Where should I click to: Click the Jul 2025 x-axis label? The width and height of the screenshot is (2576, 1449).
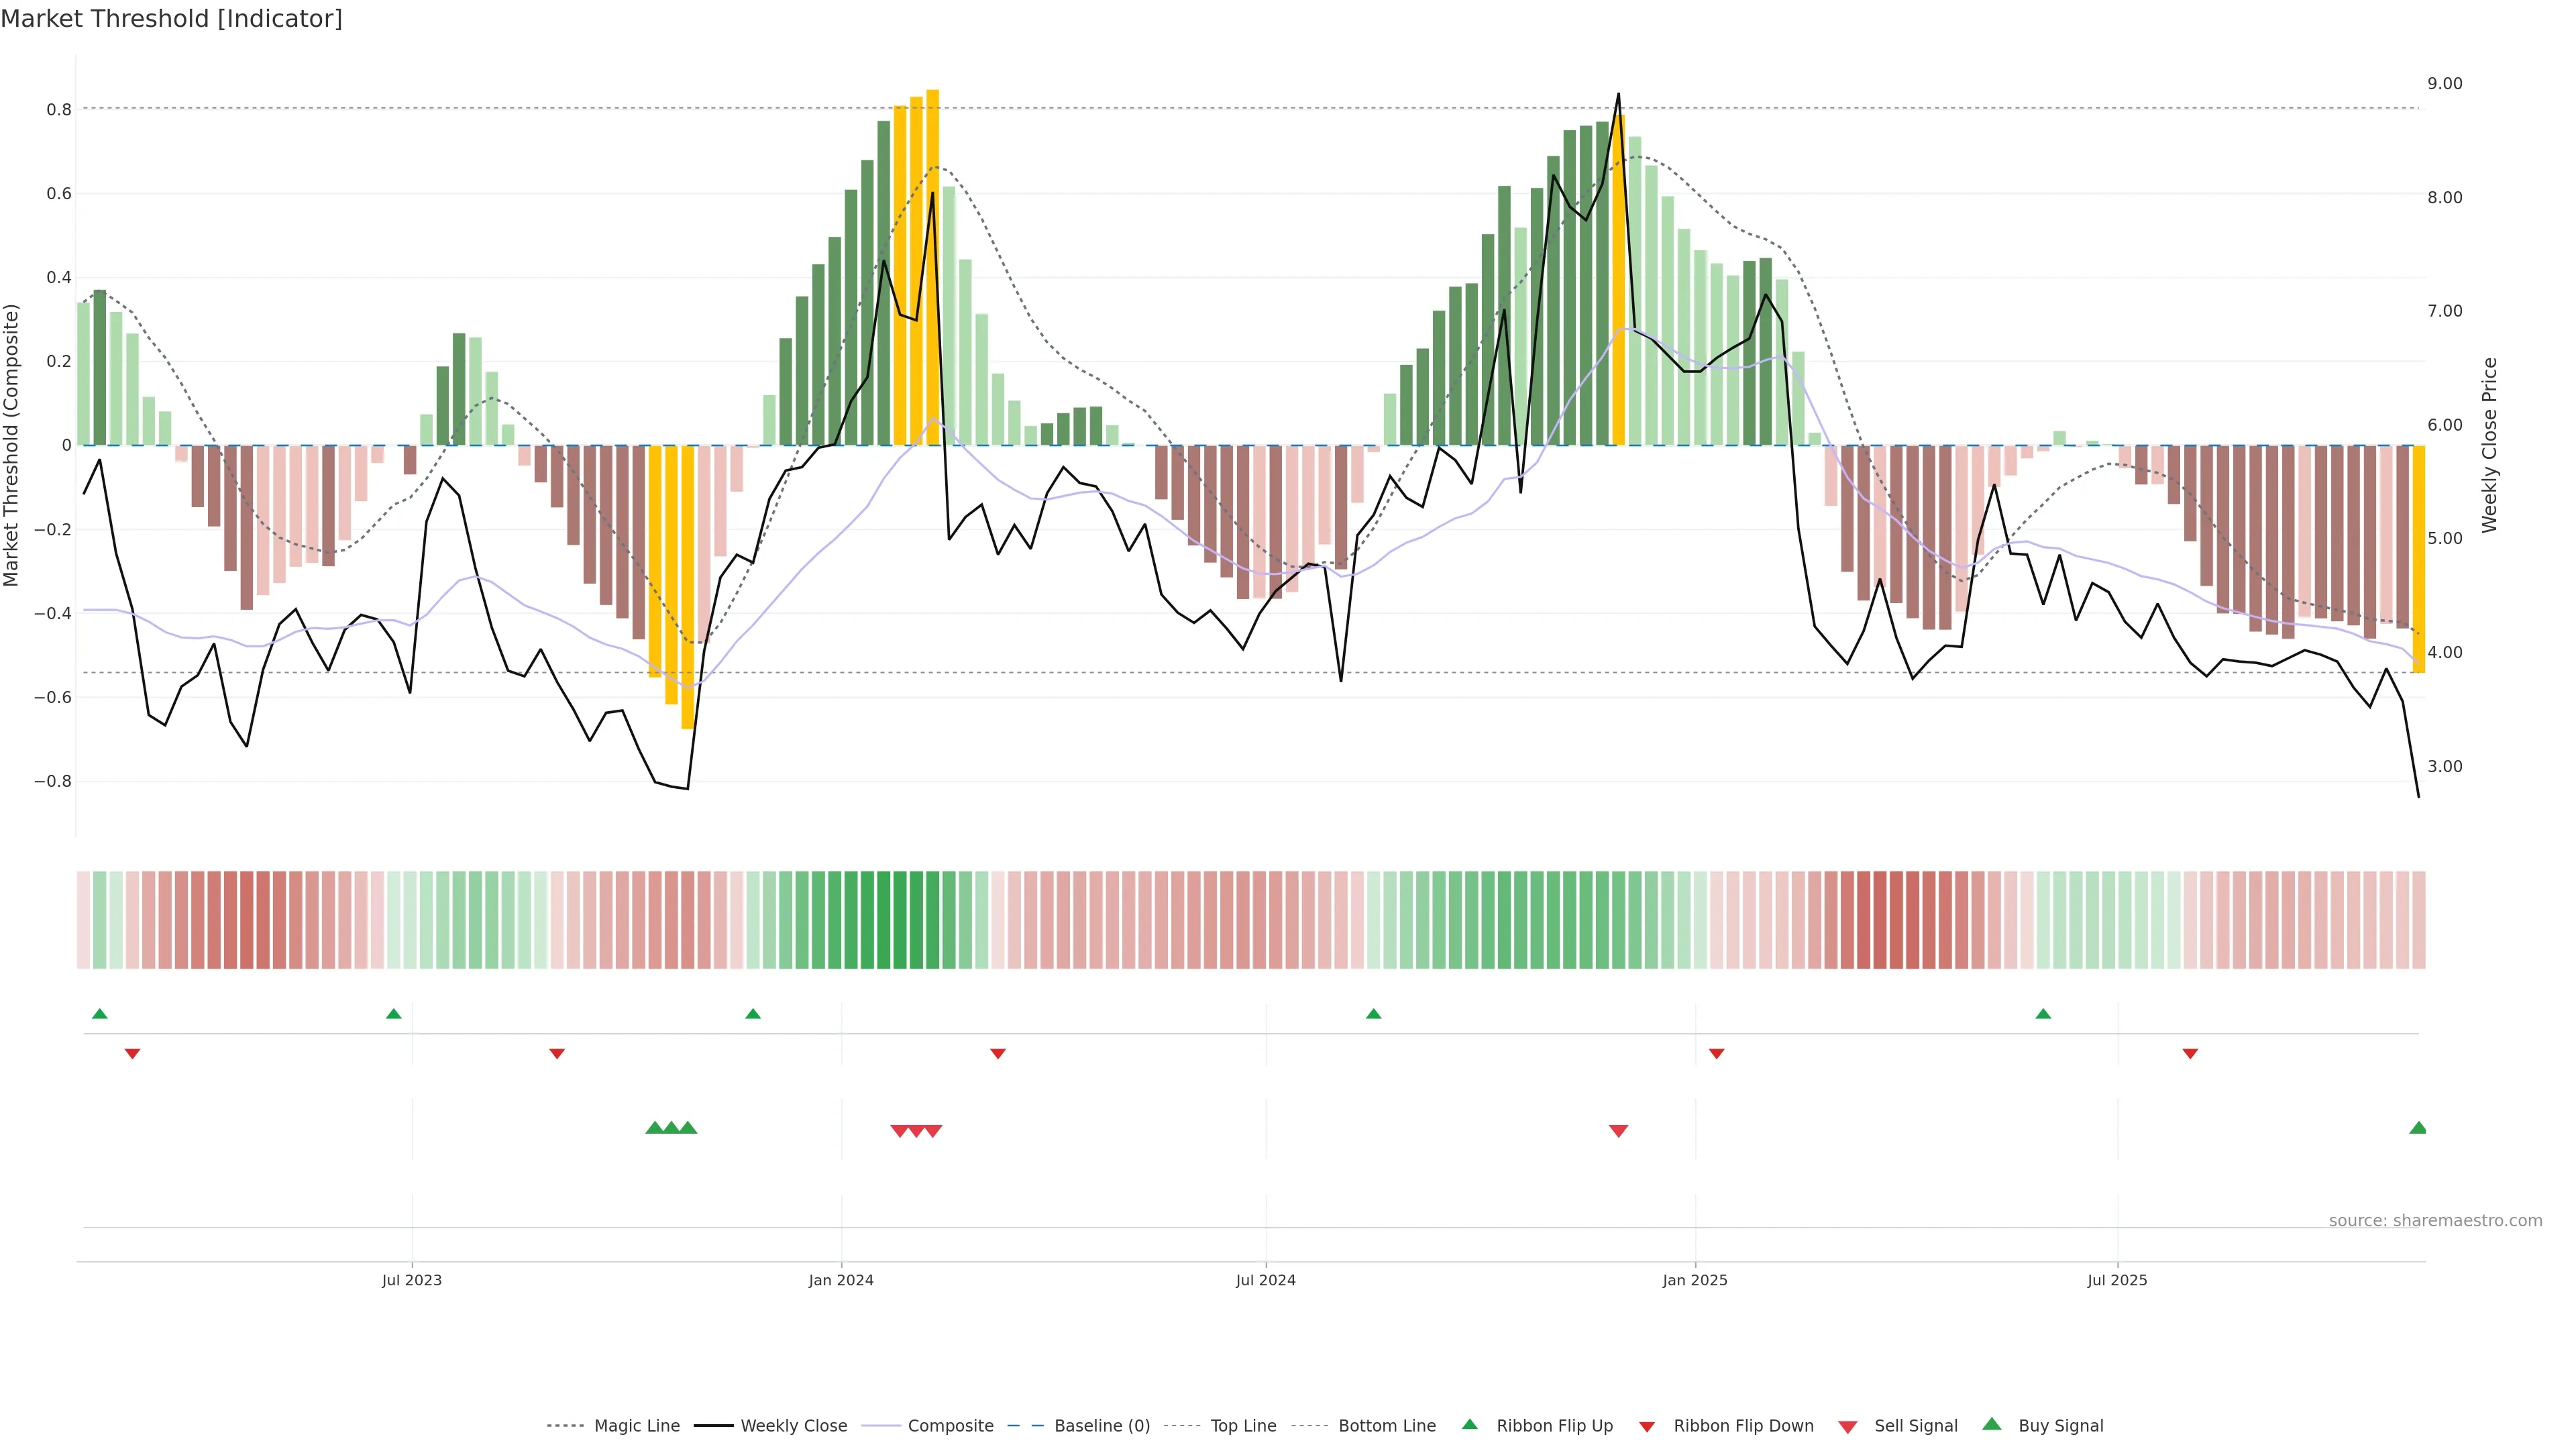click(x=2117, y=1280)
